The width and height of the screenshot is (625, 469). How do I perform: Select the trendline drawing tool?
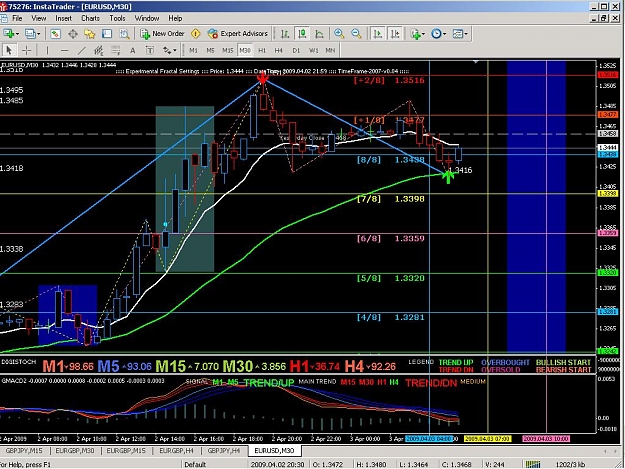(82, 51)
